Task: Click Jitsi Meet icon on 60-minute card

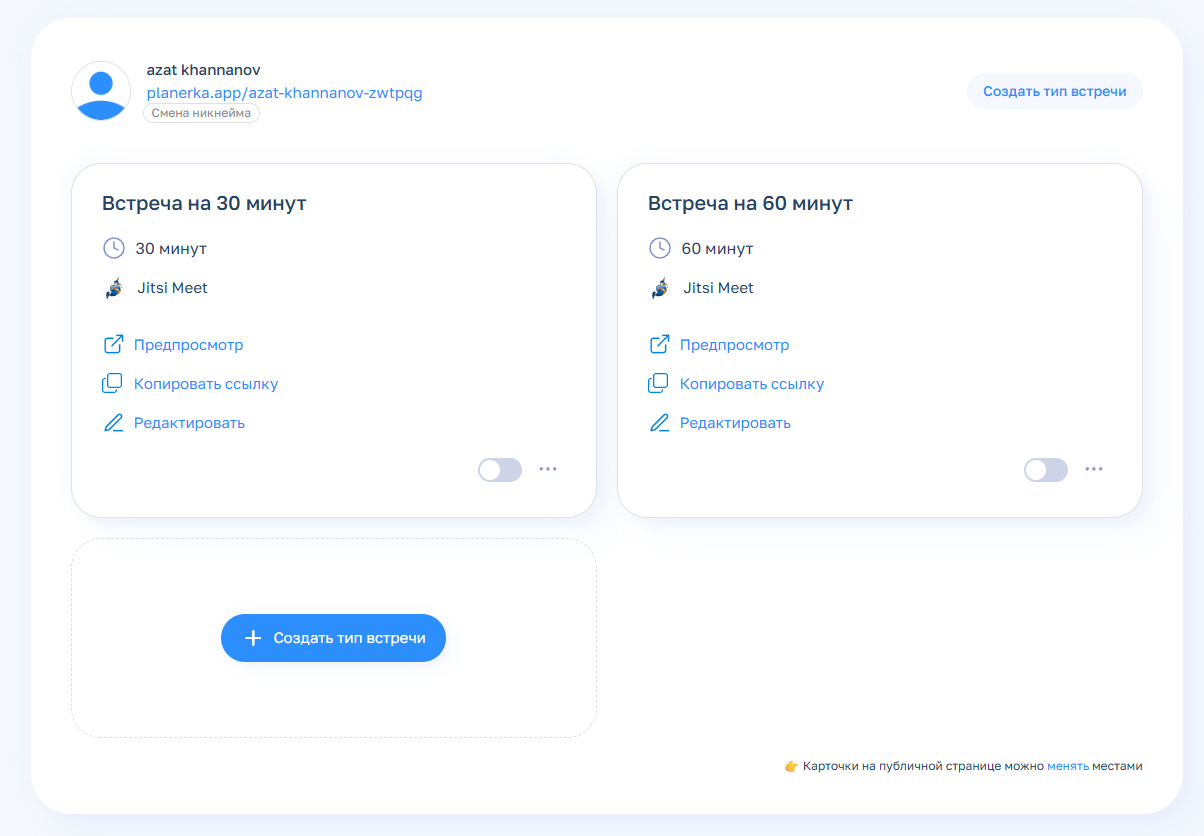Action: (659, 288)
